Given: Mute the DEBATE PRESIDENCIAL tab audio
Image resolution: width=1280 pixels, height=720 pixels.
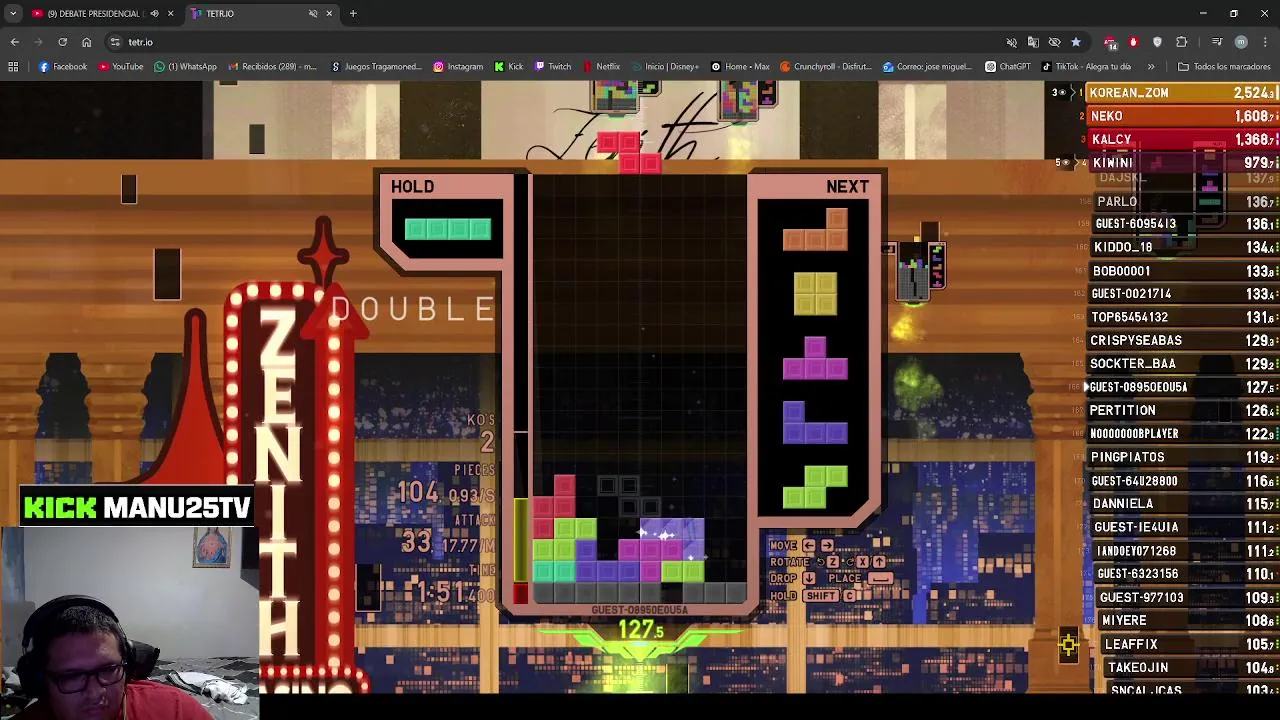Looking at the screenshot, I should [x=154, y=13].
